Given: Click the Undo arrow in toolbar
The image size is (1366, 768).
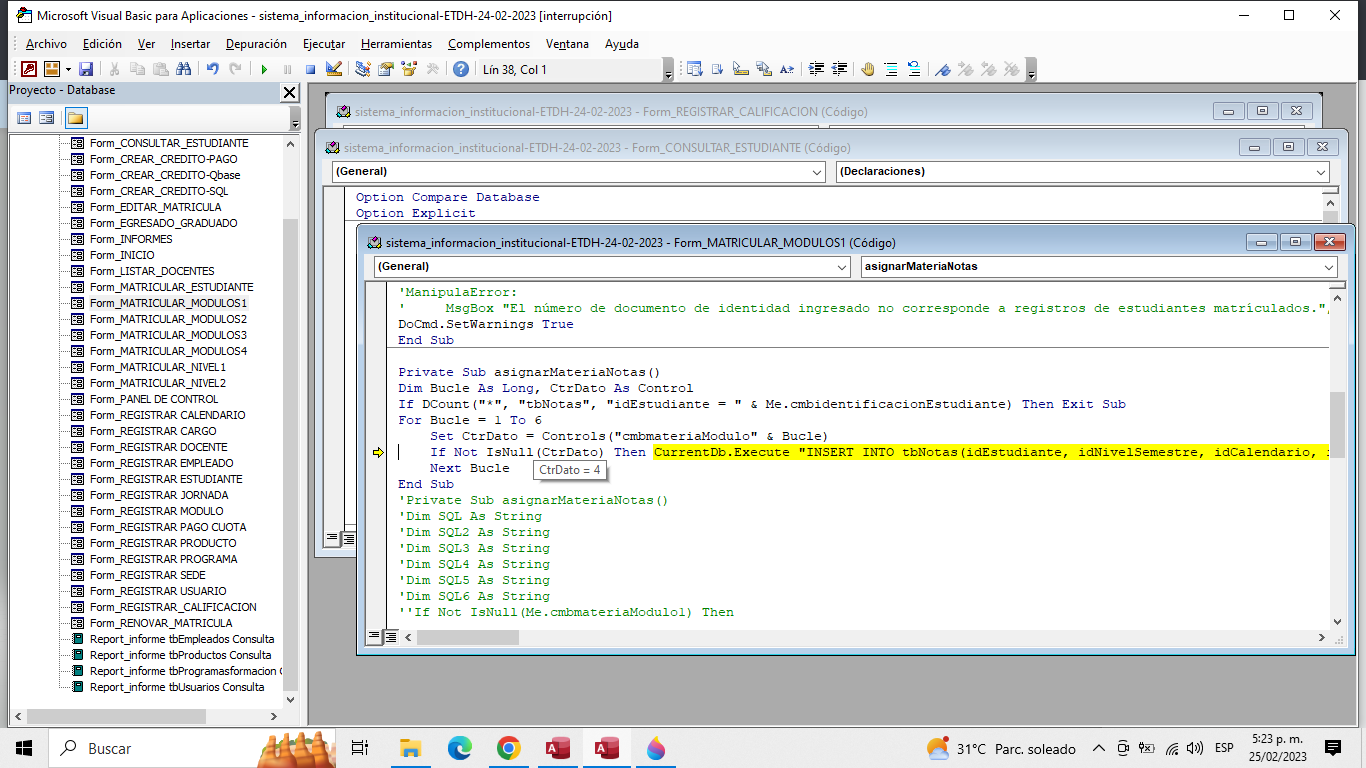Looking at the screenshot, I should (212, 69).
